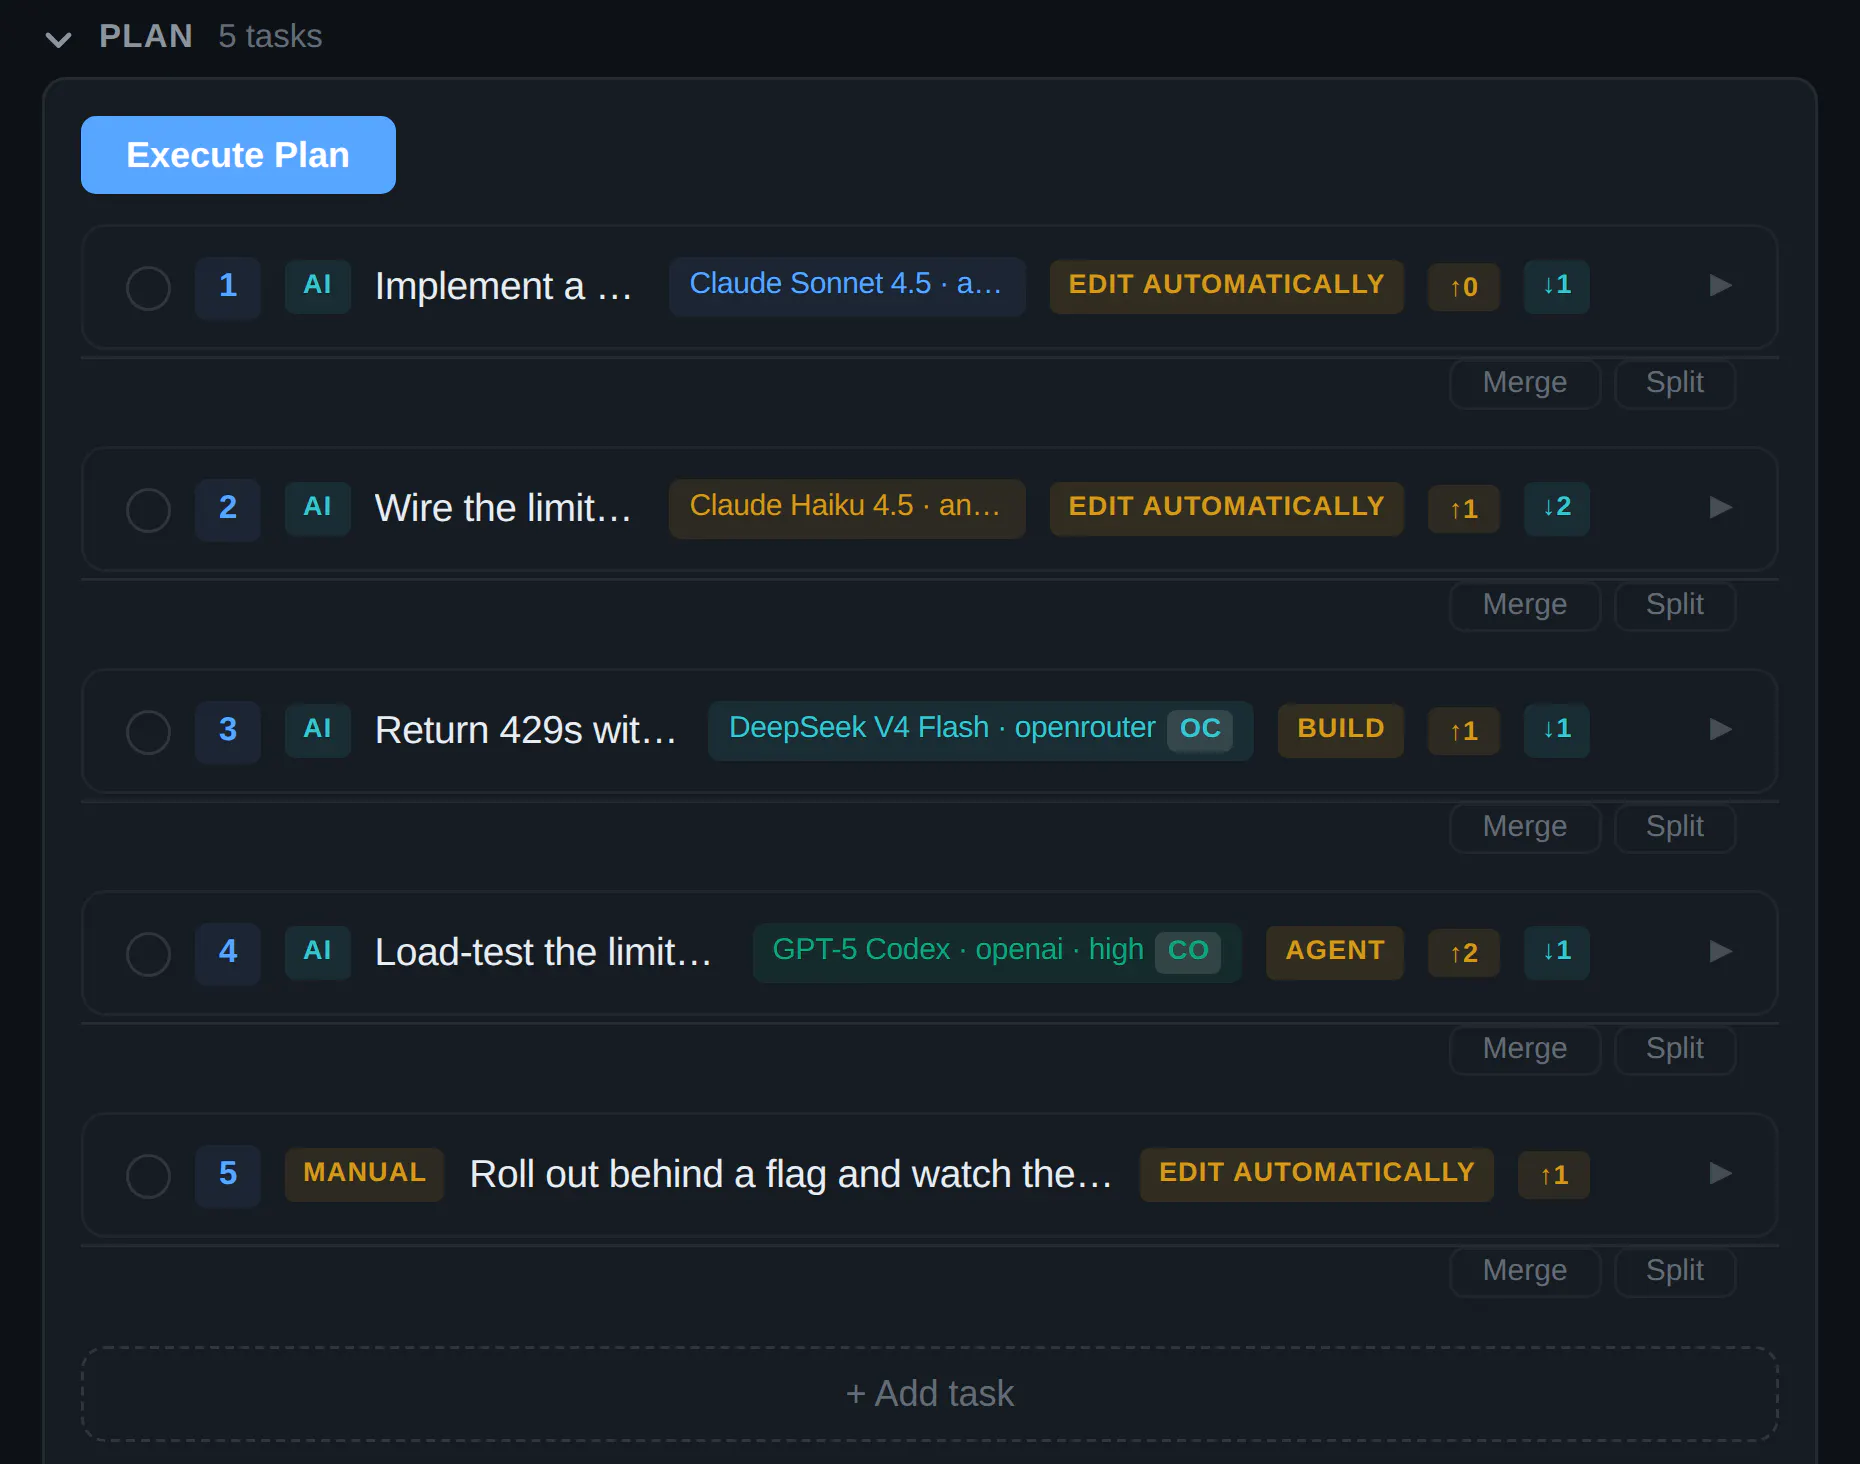The height and width of the screenshot is (1464, 1860).
Task: Click Split below task 1
Action: (x=1675, y=384)
